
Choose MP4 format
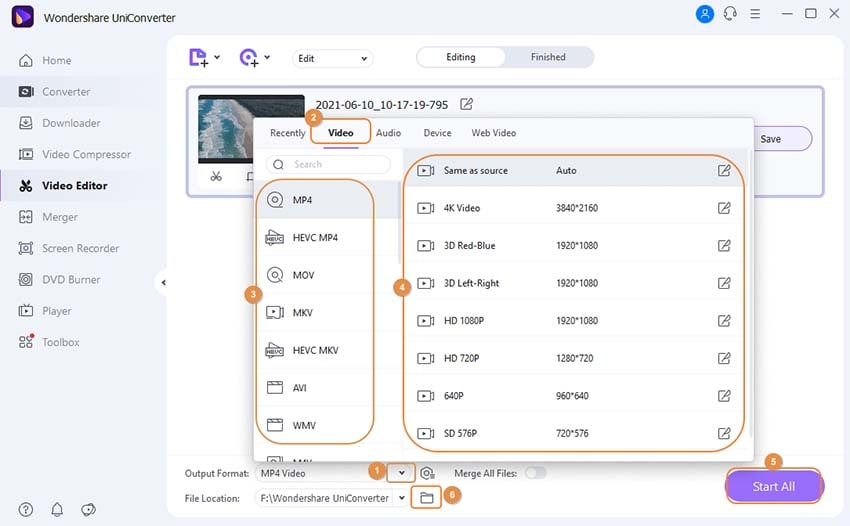(327, 200)
